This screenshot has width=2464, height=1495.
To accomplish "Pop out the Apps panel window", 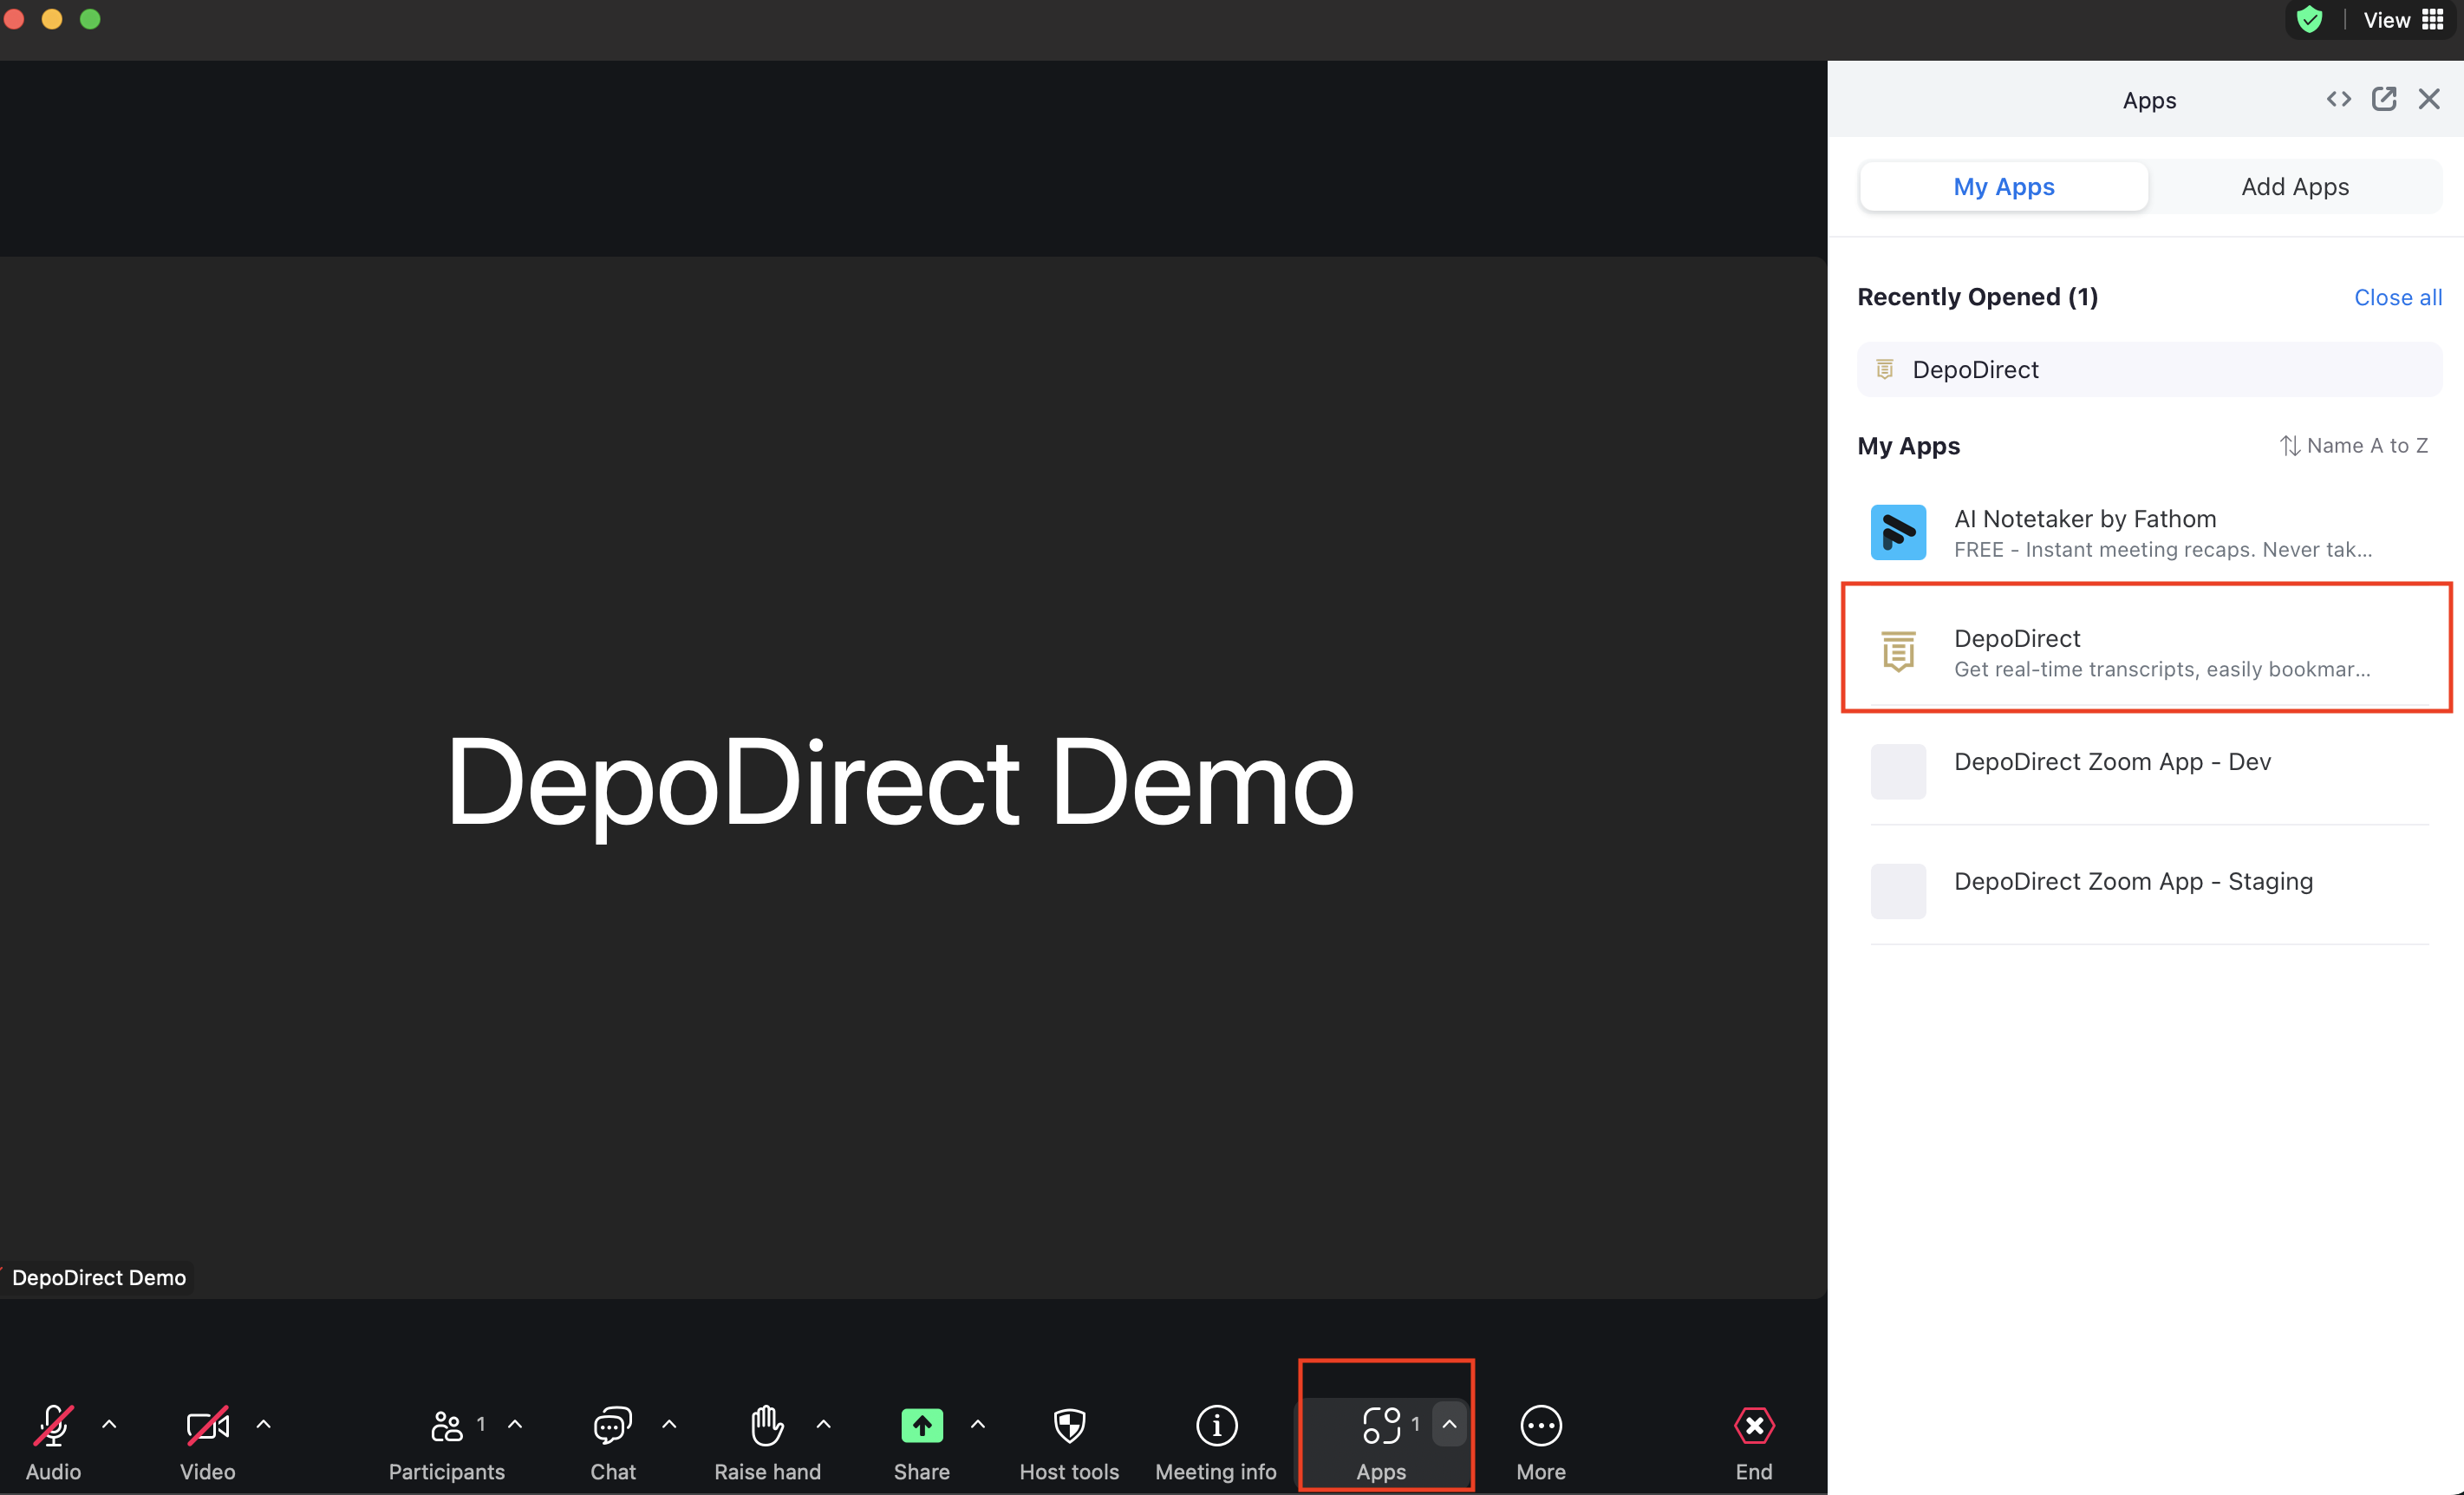I will tap(2383, 99).
